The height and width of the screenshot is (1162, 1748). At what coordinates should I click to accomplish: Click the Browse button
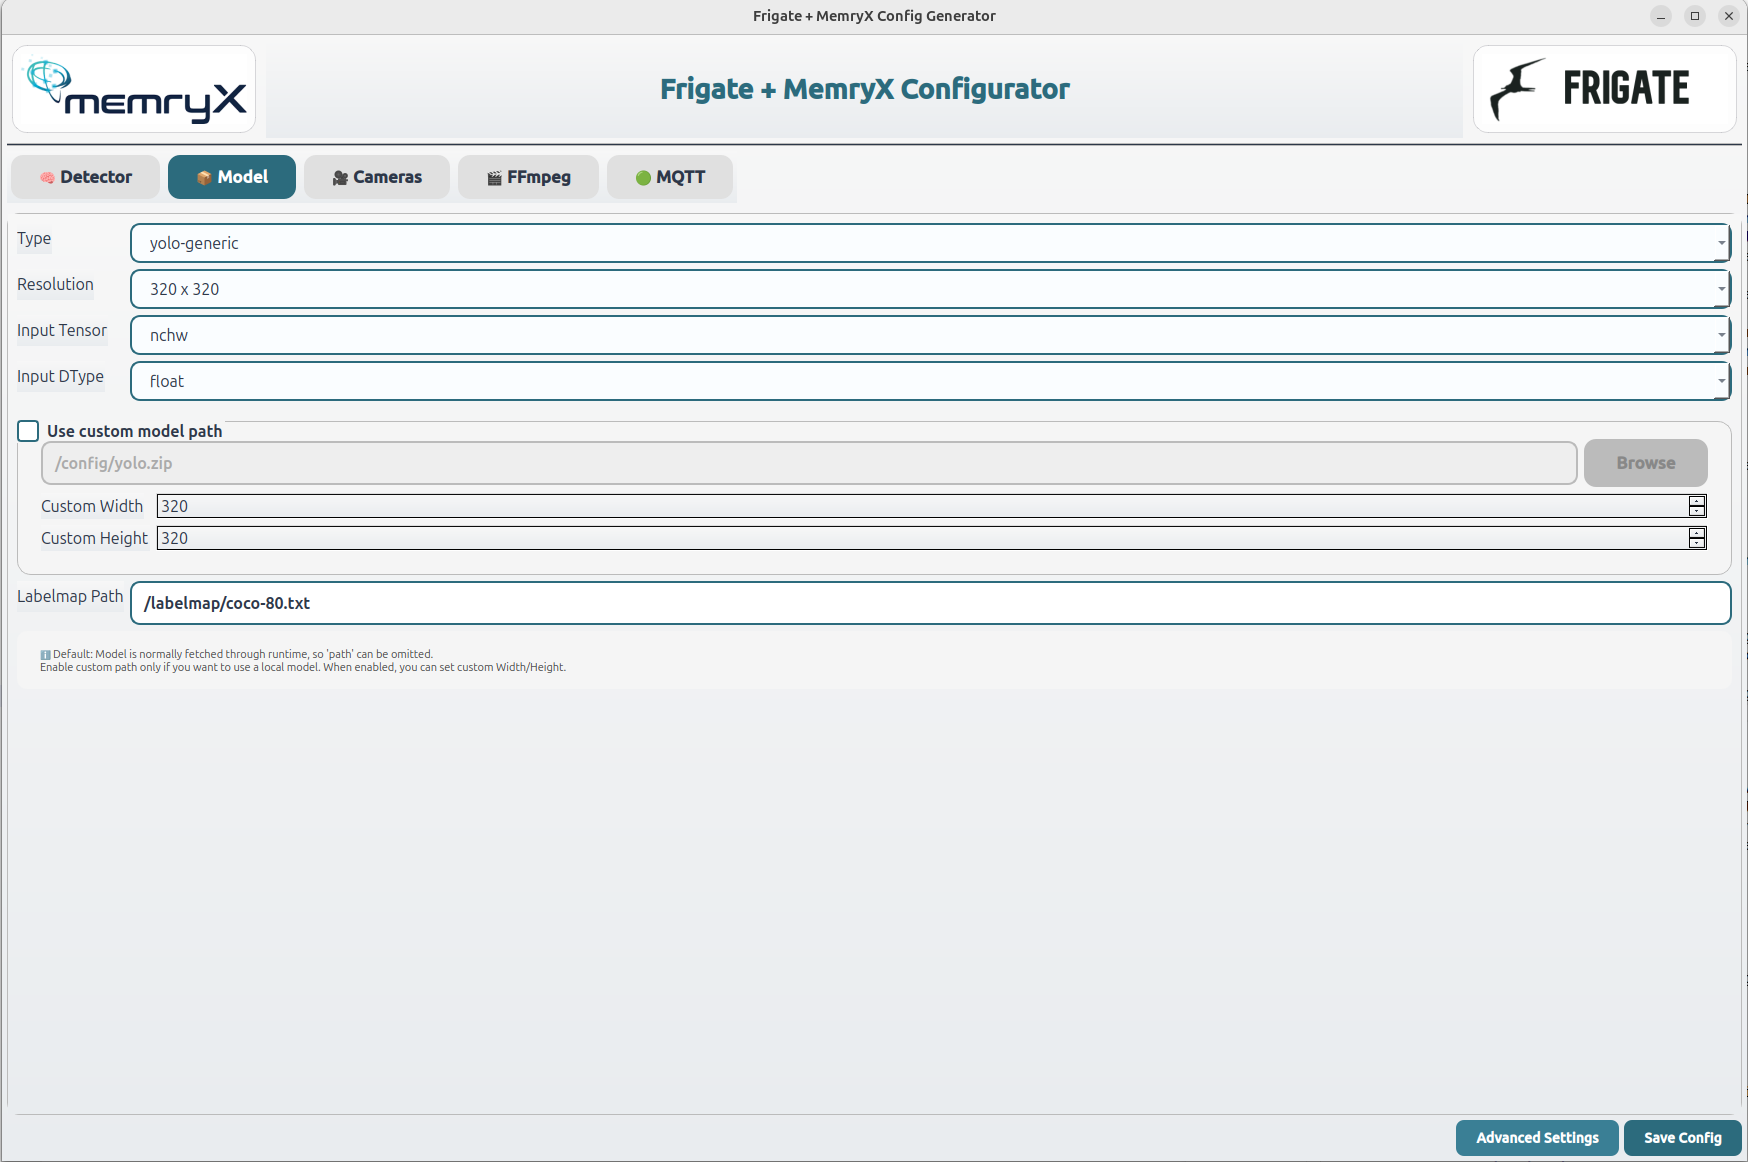(1645, 463)
